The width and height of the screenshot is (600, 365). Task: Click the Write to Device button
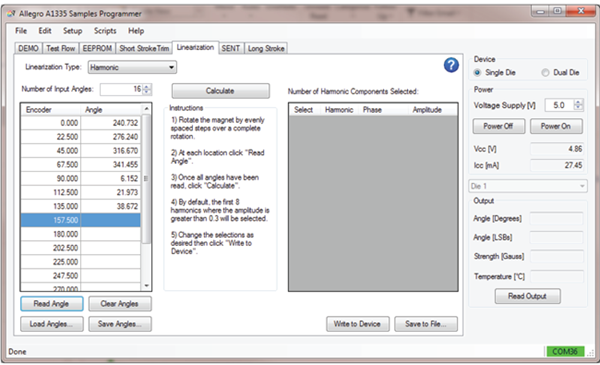[357, 324]
